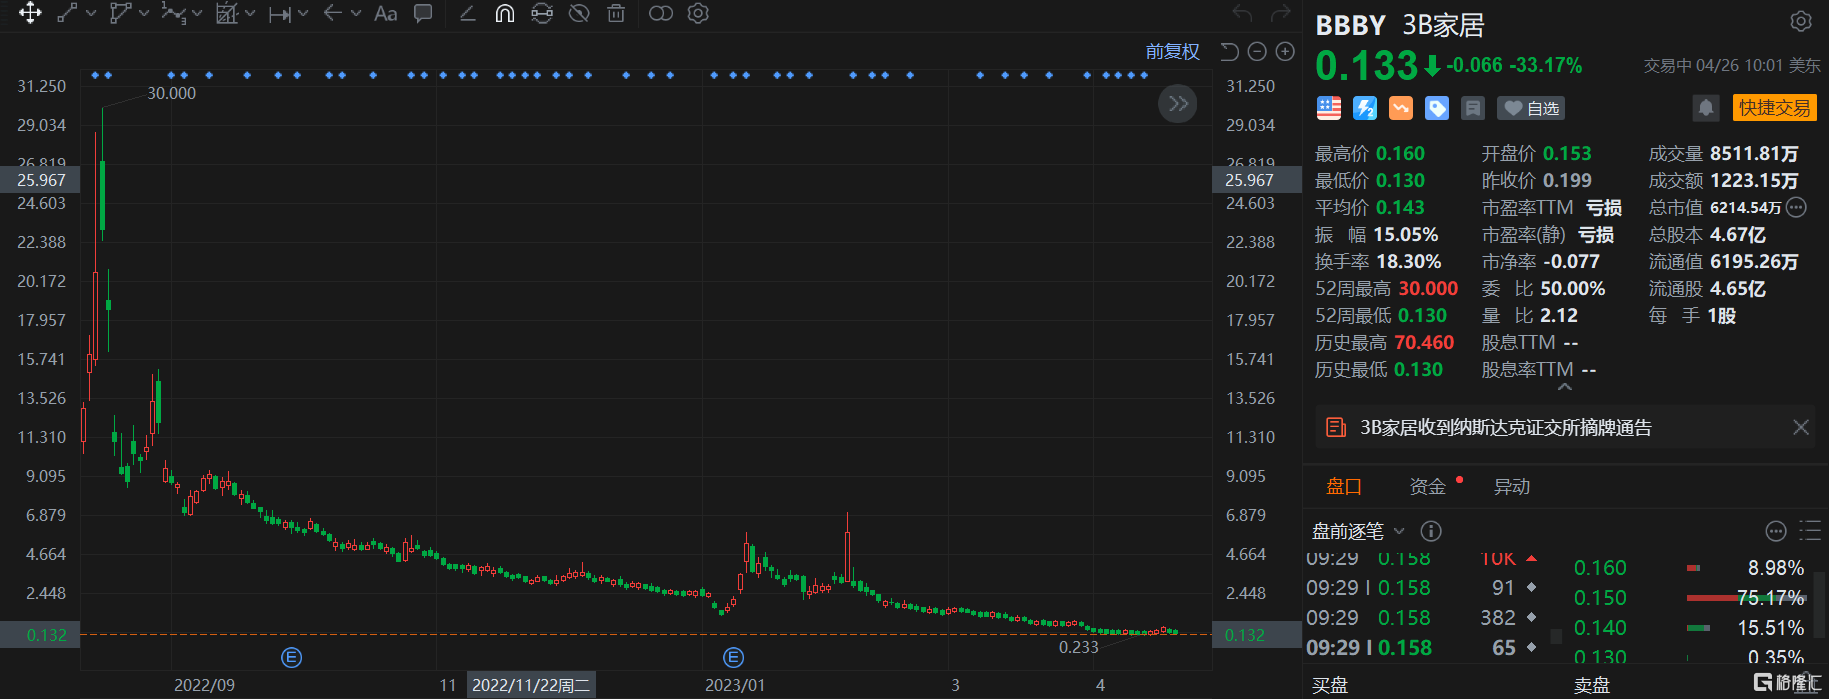Screen dimensions: 1829x699
Task: Click the 快捷交易 quick trade button
Action: [1775, 108]
